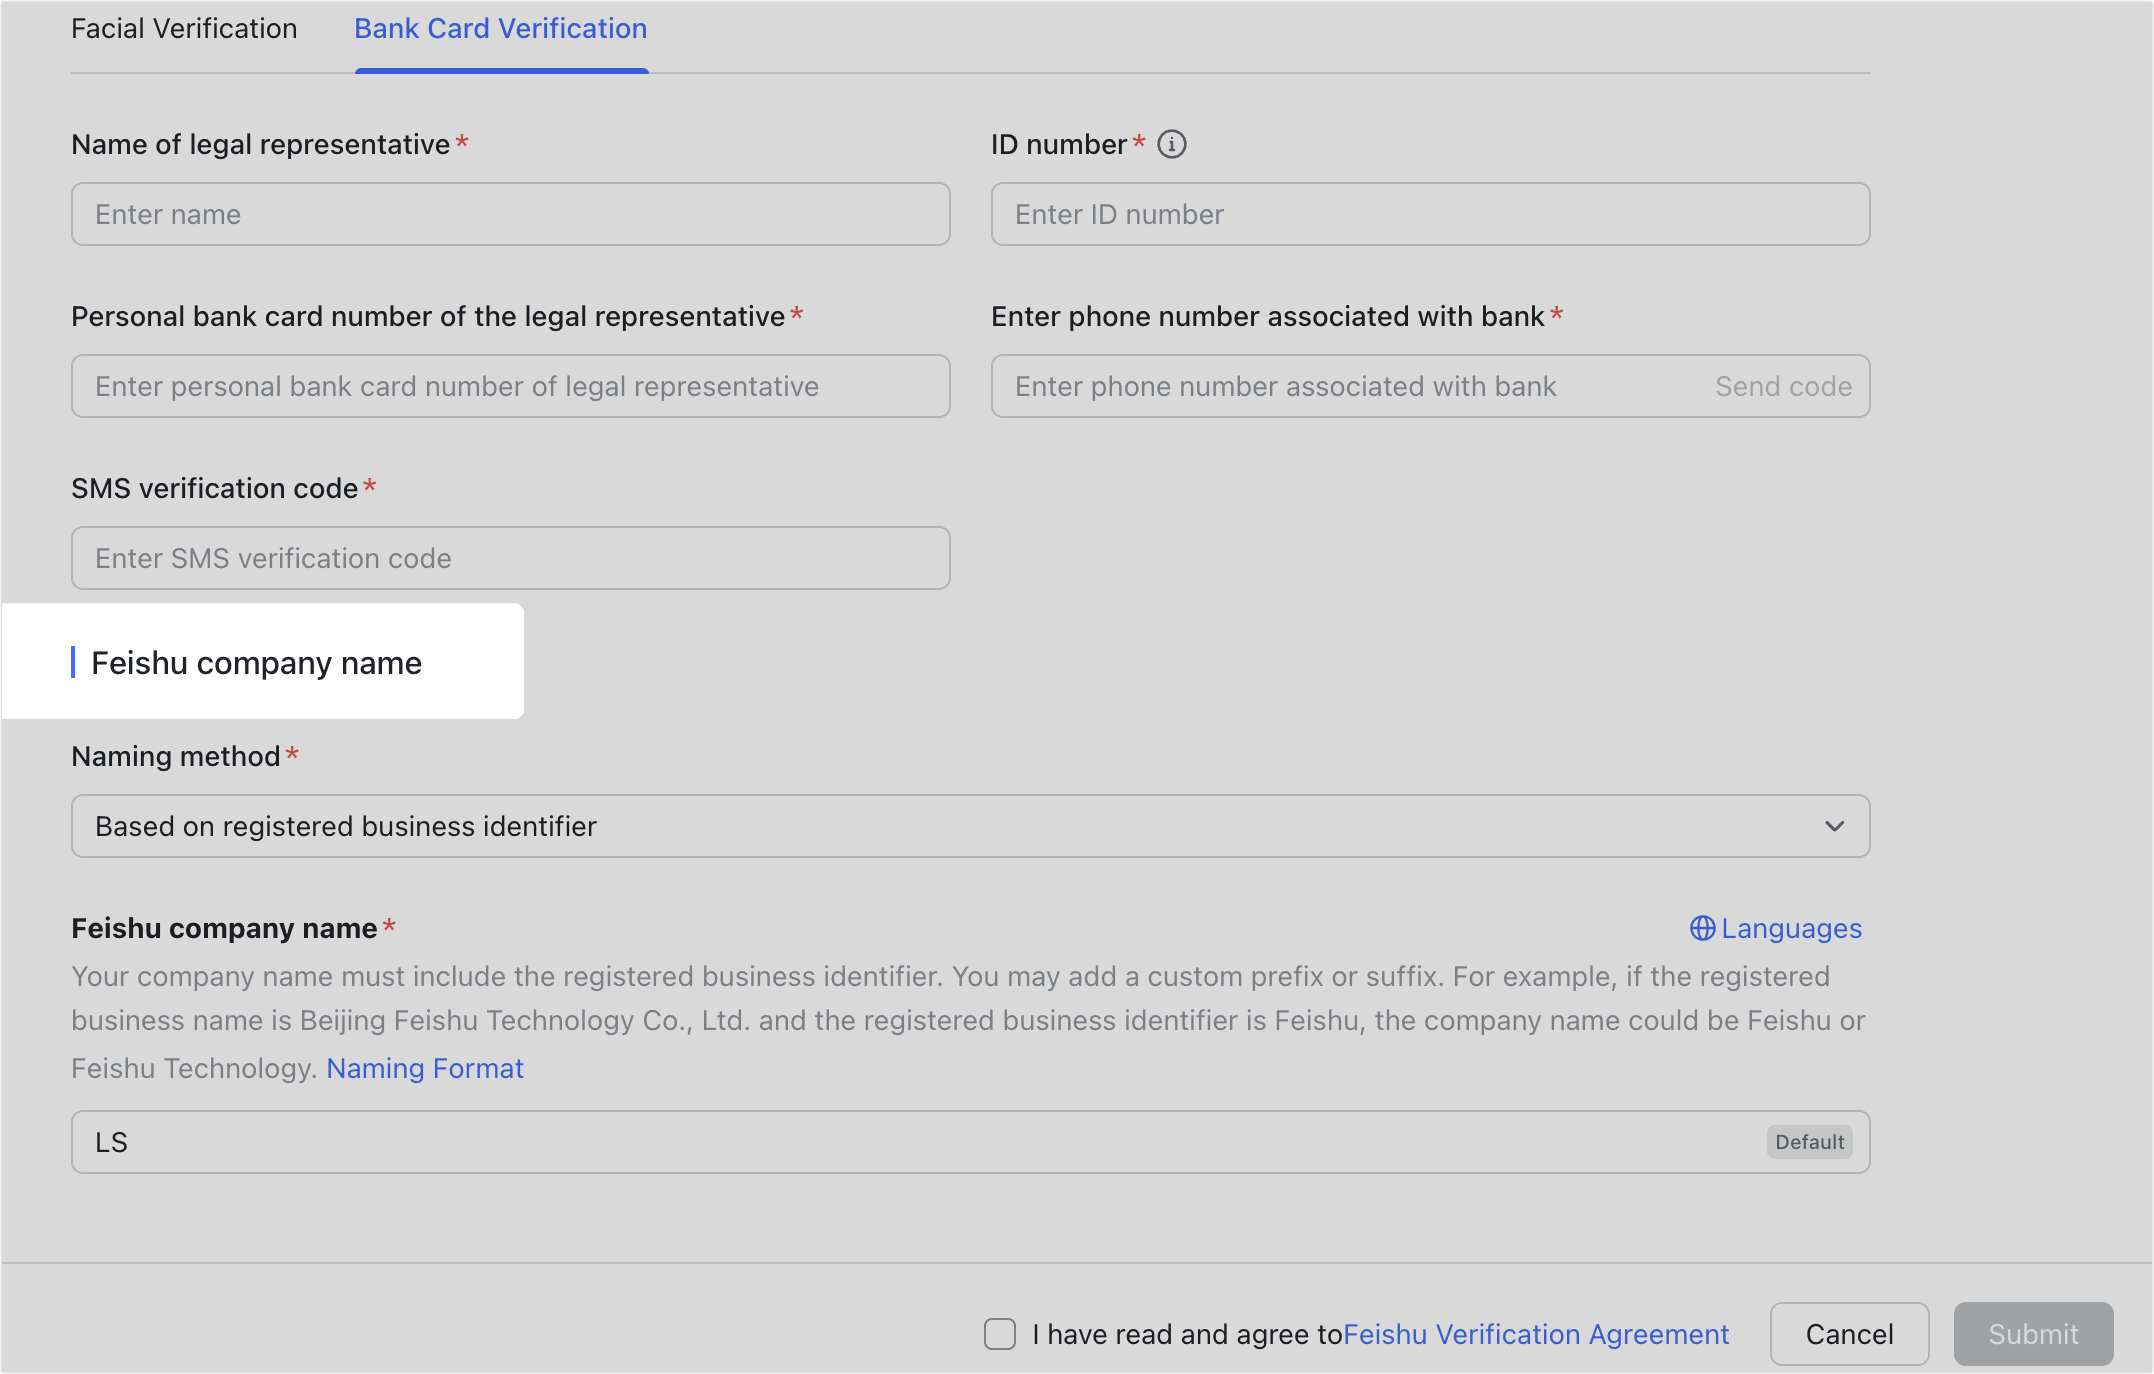Click Send code for SMS verification
Screen dimensions: 2154x1374
tap(1783, 386)
